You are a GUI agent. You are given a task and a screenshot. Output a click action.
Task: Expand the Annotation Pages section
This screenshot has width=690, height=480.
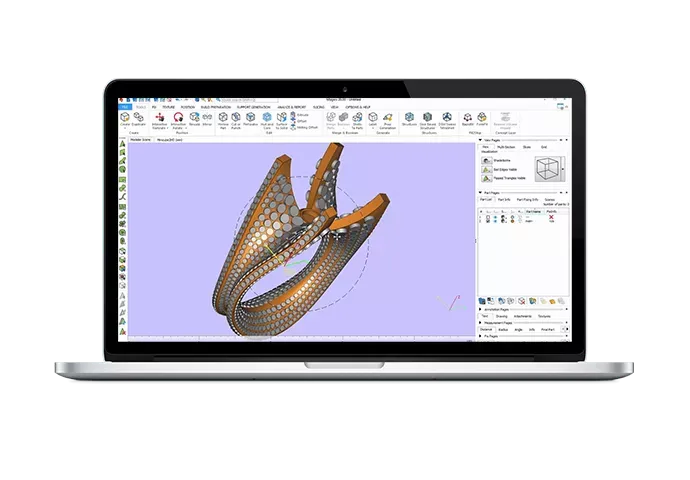(481, 310)
